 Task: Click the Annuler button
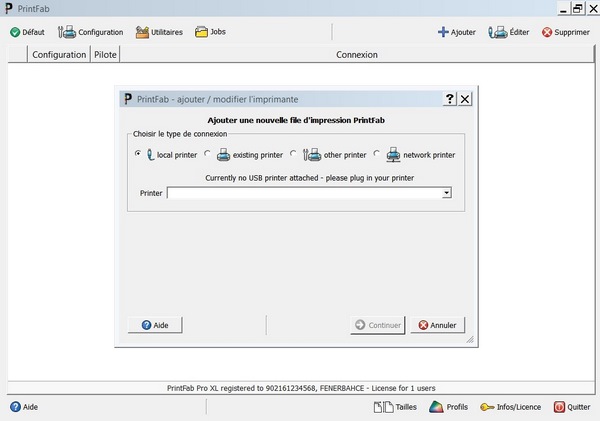(438, 325)
